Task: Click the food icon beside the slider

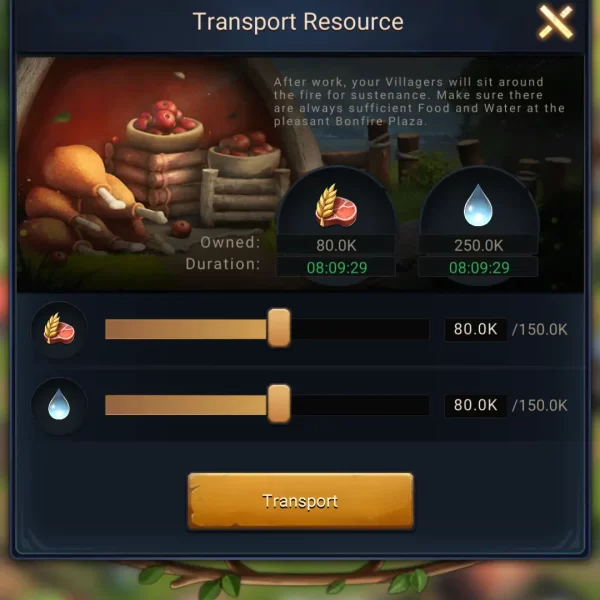Action: coord(59,329)
